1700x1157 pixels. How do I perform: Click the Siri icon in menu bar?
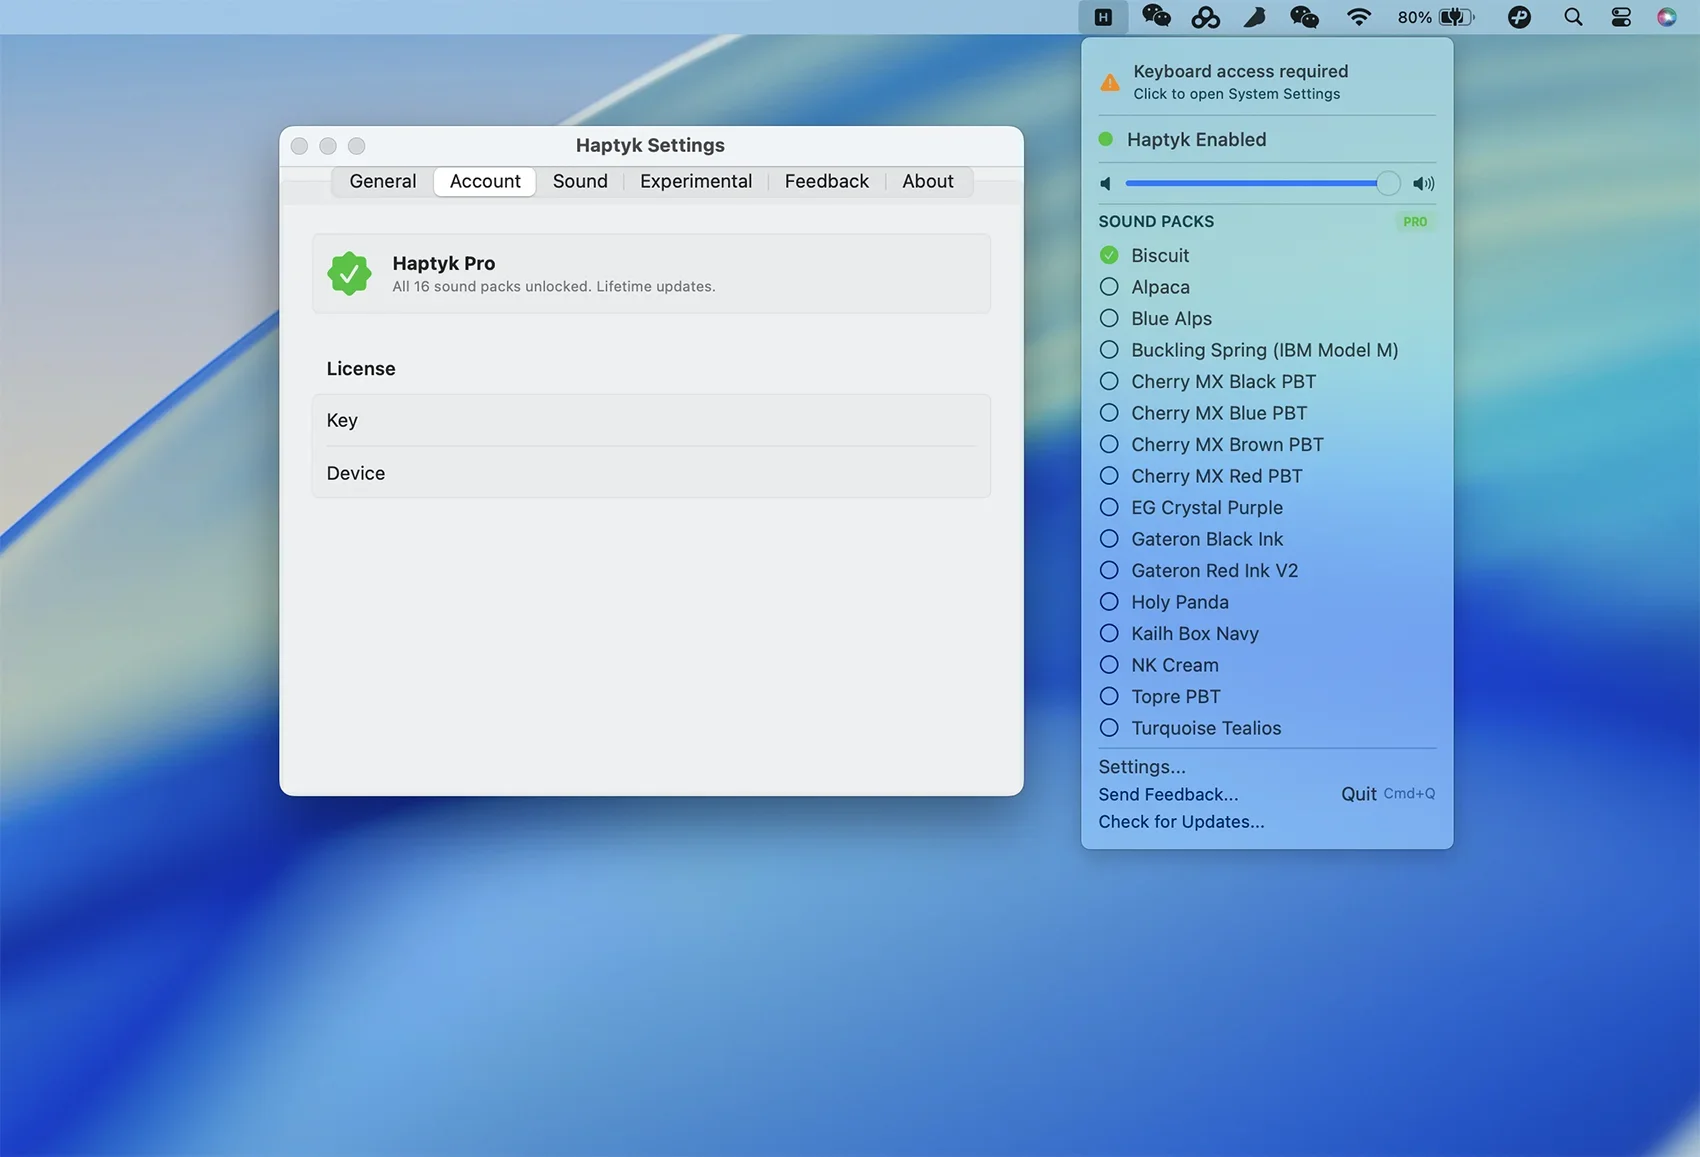coord(1666,17)
